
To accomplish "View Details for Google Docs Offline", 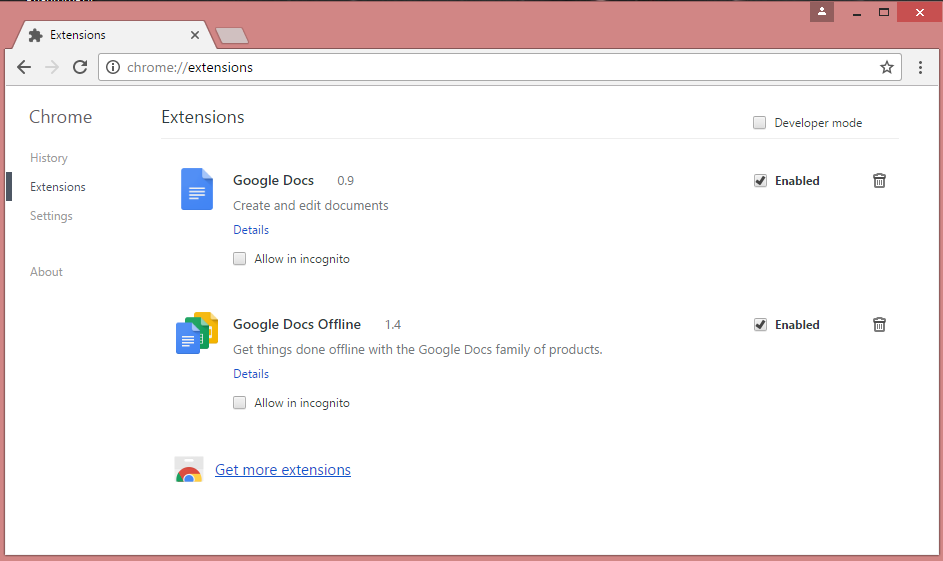I will (x=251, y=374).
